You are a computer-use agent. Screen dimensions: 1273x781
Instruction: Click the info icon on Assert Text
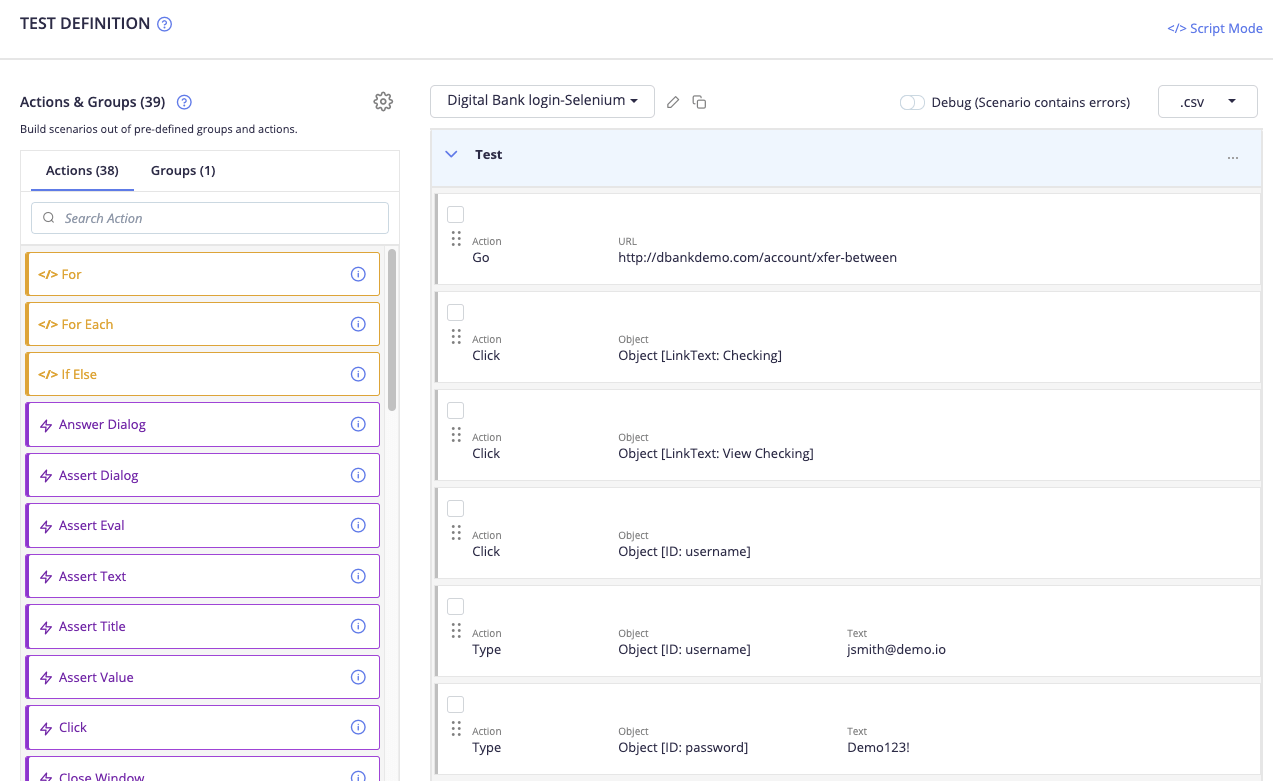coord(358,576)
